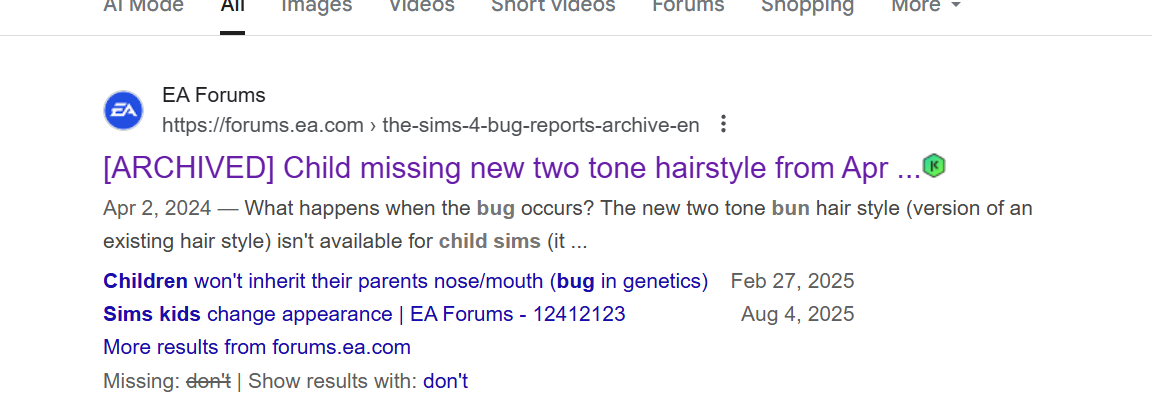Filter results by Forums tab
The image size is (1152, 420).
tap(688, 6)
